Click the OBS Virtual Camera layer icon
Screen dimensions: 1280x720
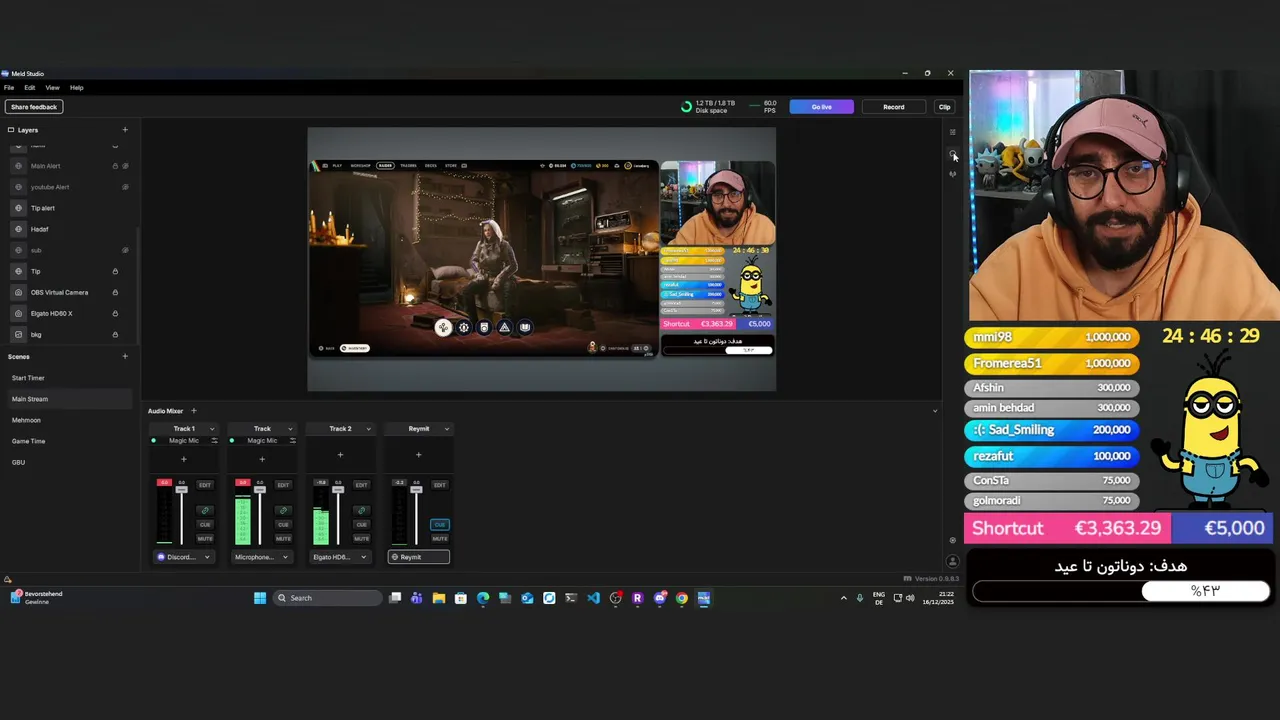(18, 292)
